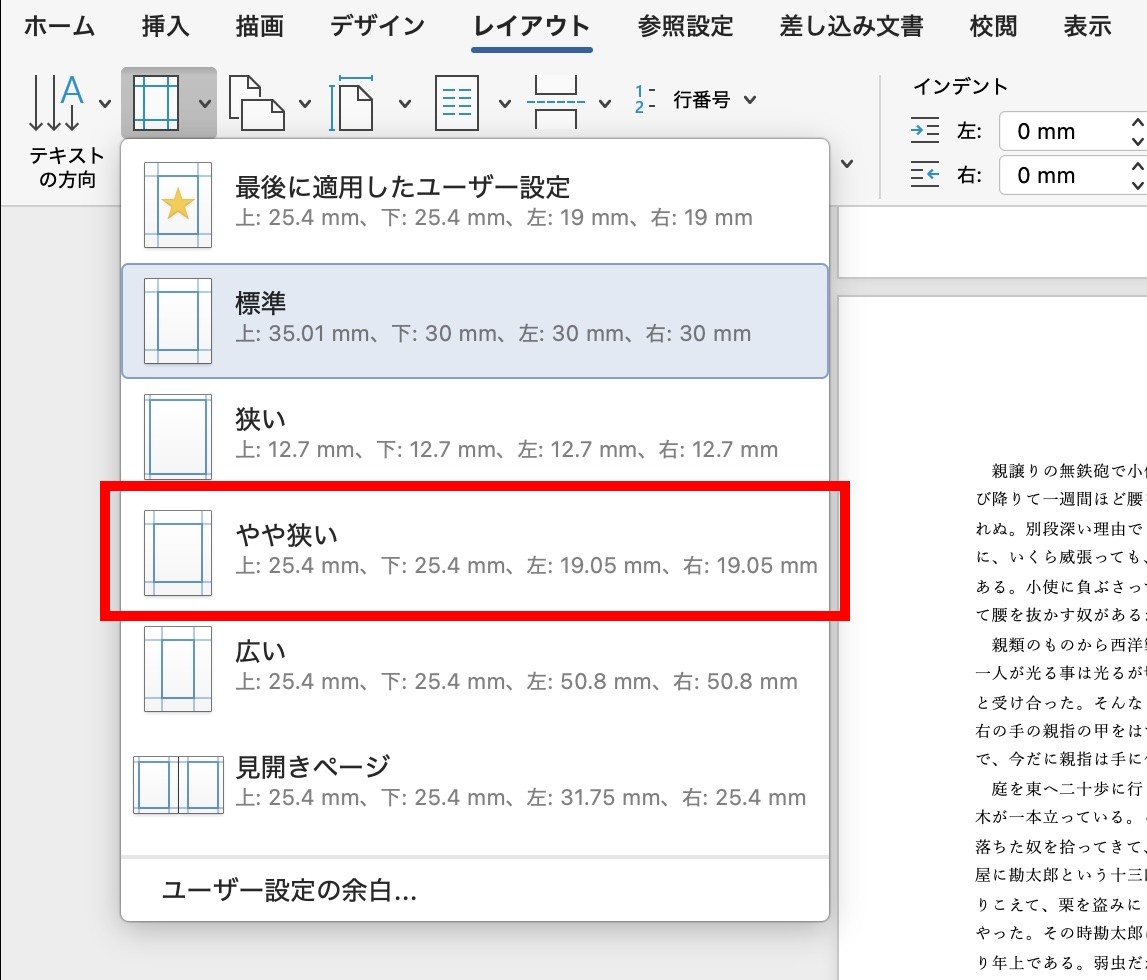Image resolution: width=1147 pixels, height=980 pixels.
Task: Switch to the 挿入 tab
Action: 165,26
